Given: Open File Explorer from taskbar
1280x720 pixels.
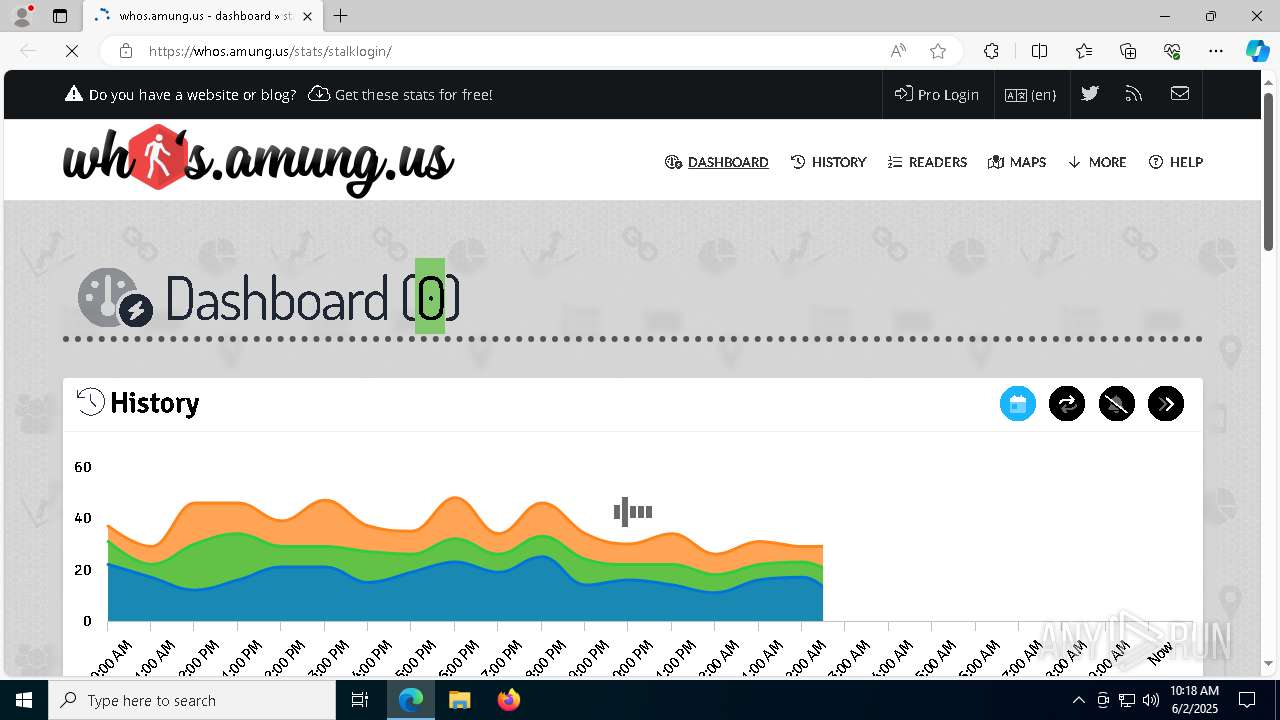Looking at the screenshot, I should 459,700.
